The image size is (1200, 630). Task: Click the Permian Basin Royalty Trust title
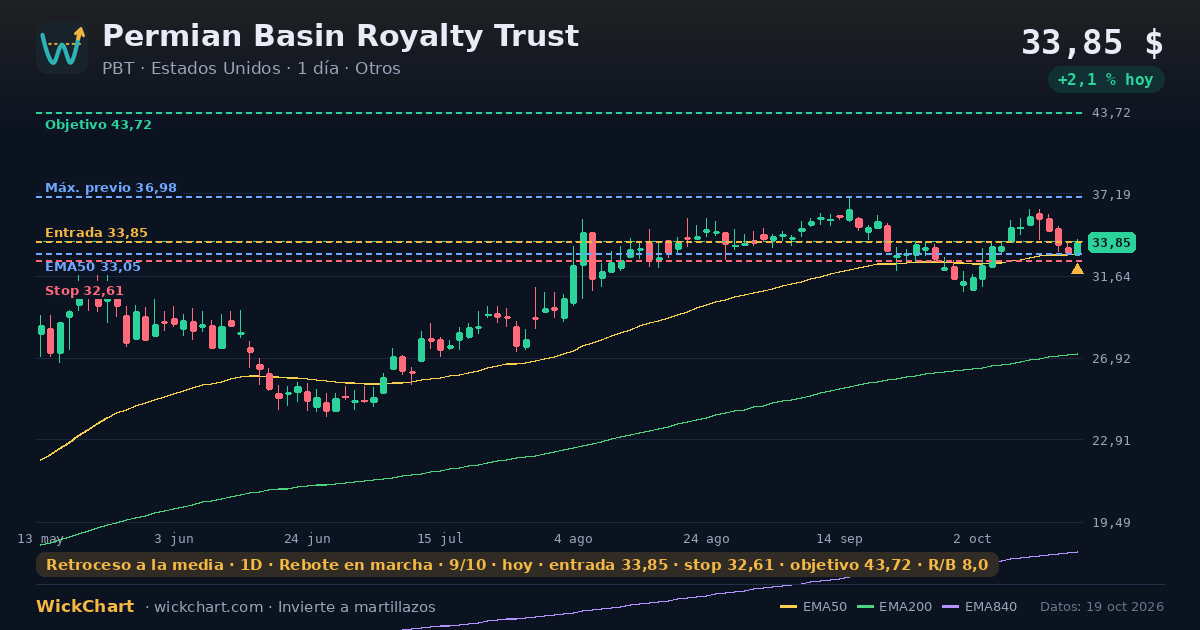340,36
